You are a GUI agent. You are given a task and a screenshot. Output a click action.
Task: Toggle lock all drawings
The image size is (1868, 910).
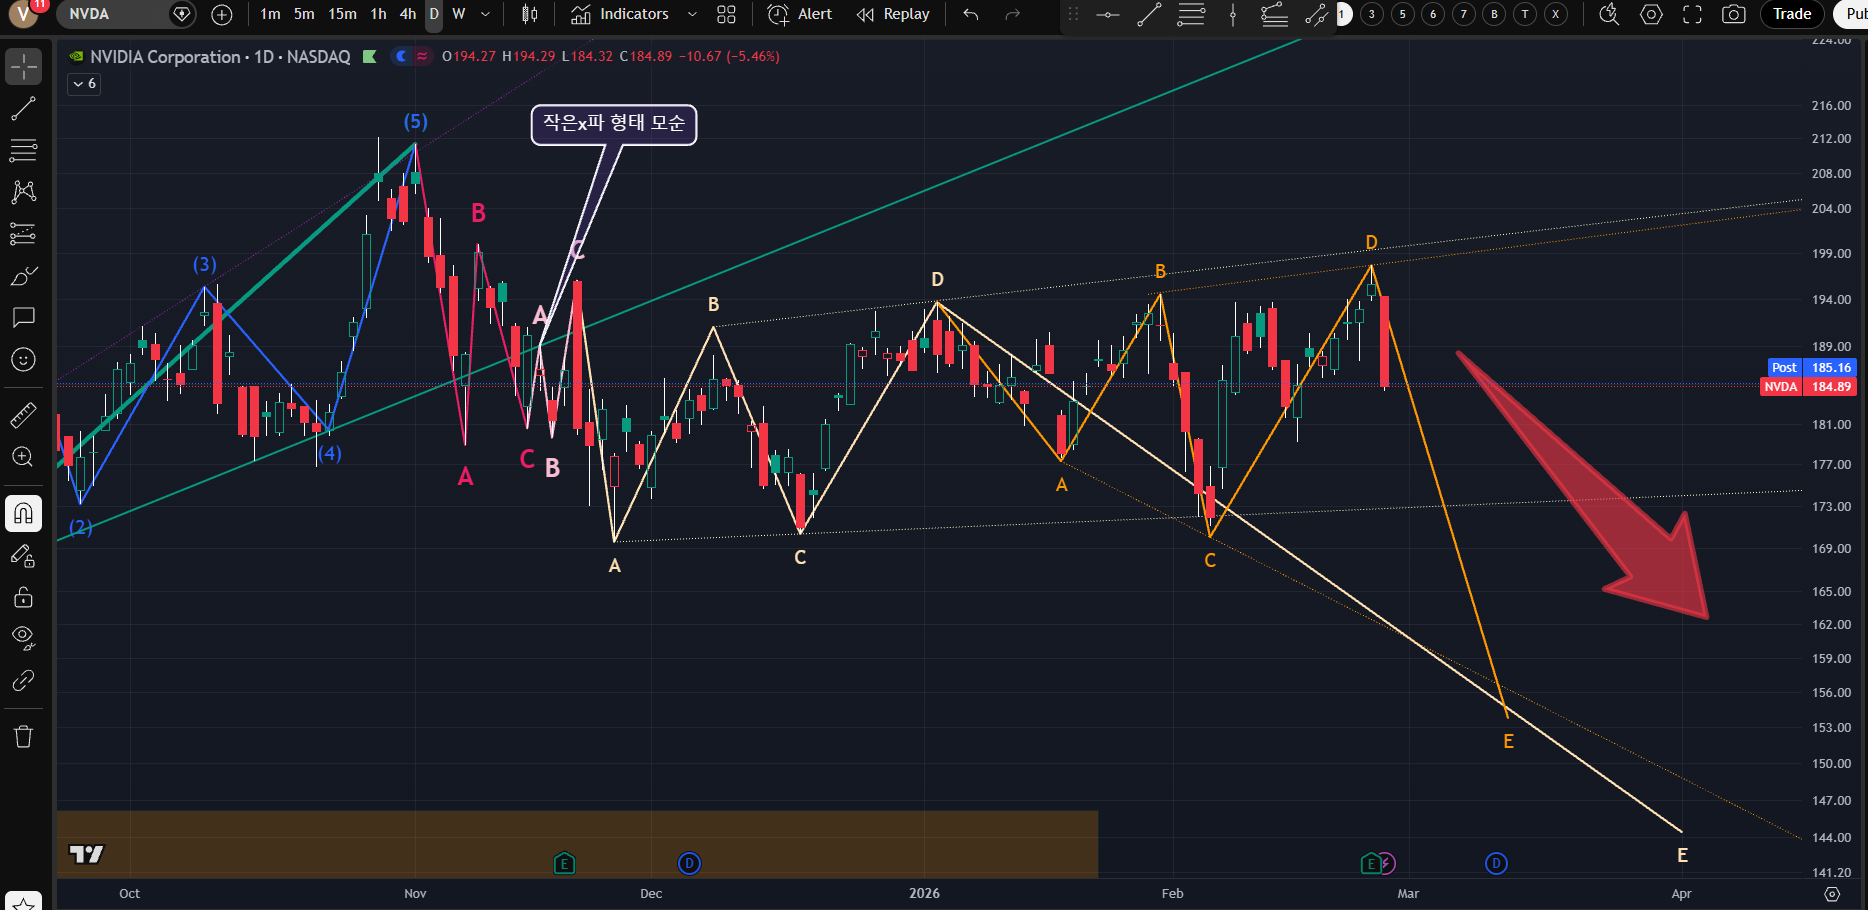[x=23, y=597]
